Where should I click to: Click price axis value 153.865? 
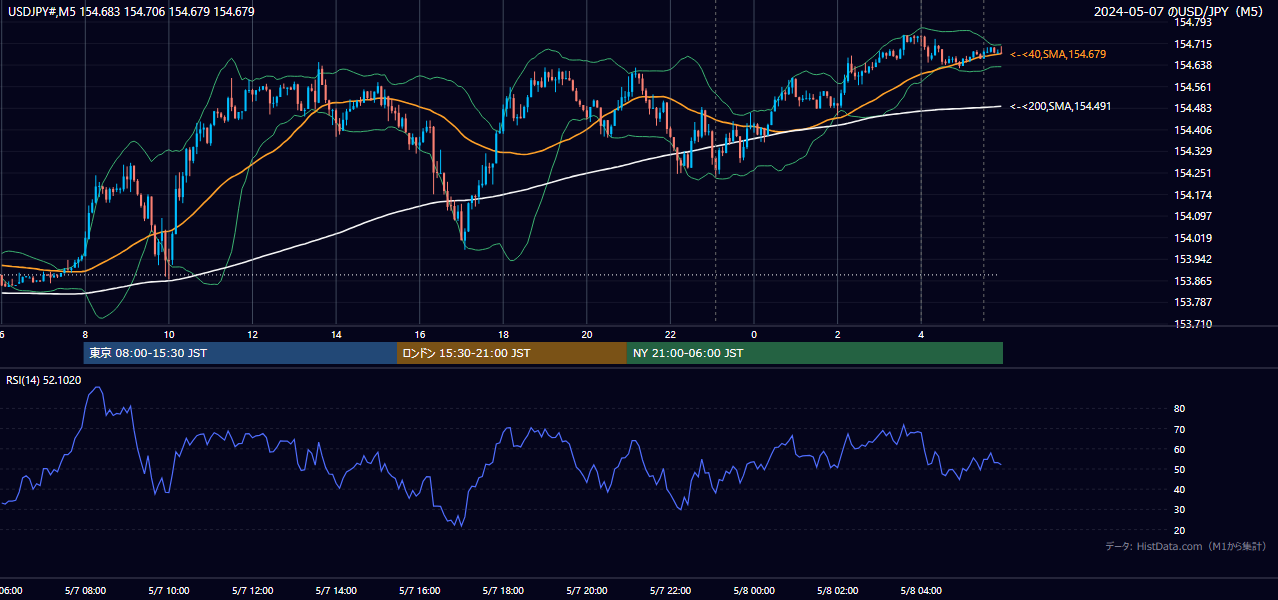coord(1193,281)
